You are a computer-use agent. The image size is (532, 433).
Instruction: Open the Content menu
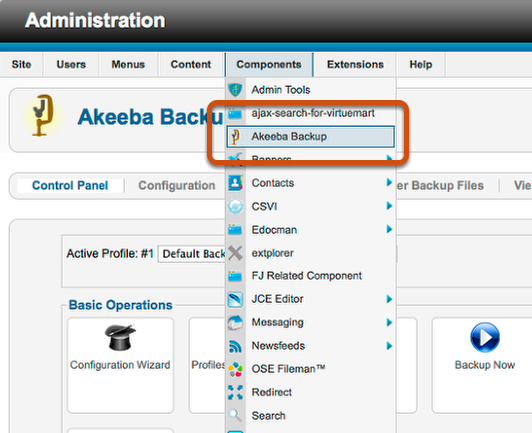click(x=191, y=64)
